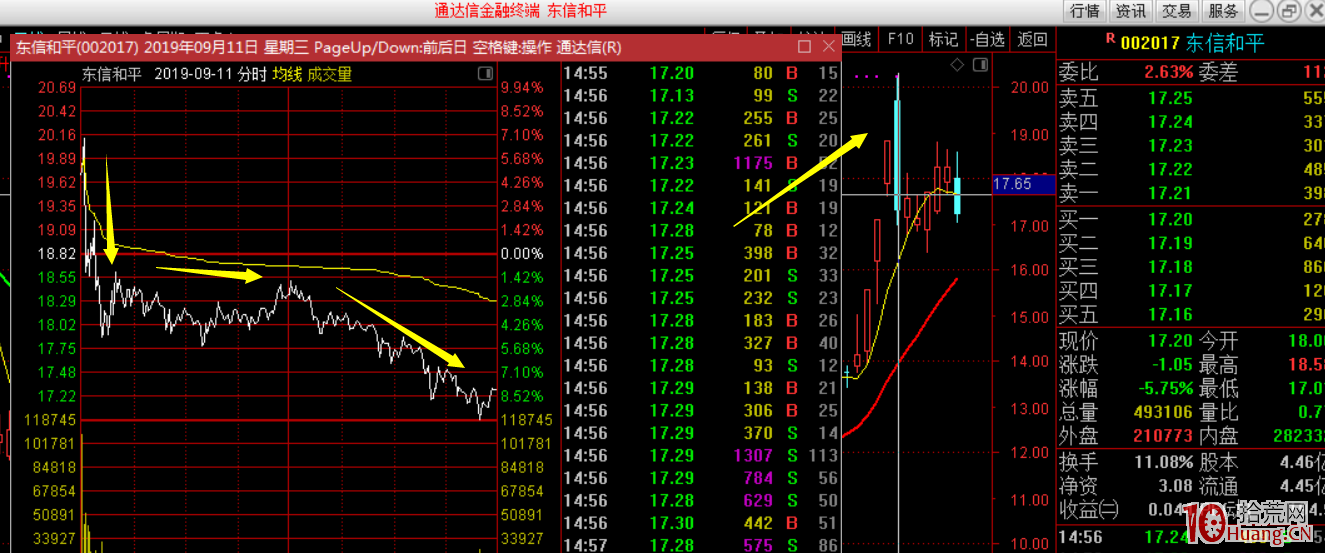The image size is (1325, 553).
Task: Click the 买五 price 17.16
Action: click(x=1170, y=315)
